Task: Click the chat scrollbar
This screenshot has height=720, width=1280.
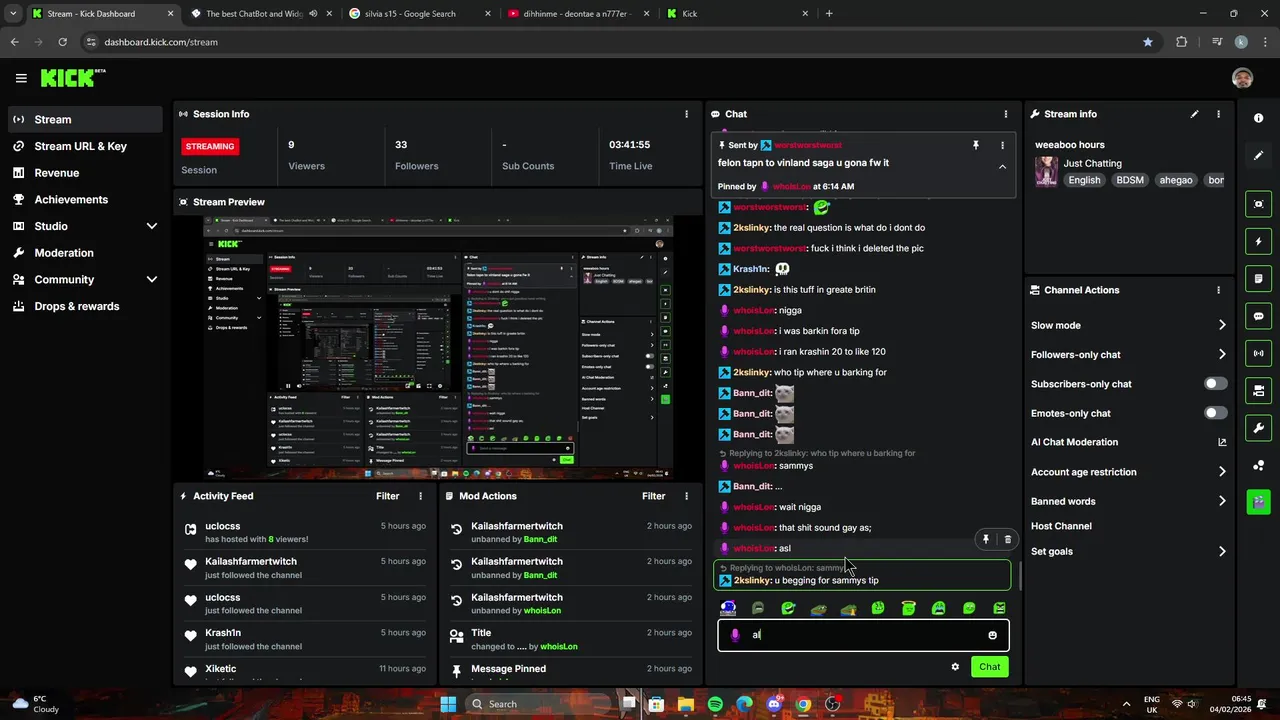Action: (x=1019, y=575)
